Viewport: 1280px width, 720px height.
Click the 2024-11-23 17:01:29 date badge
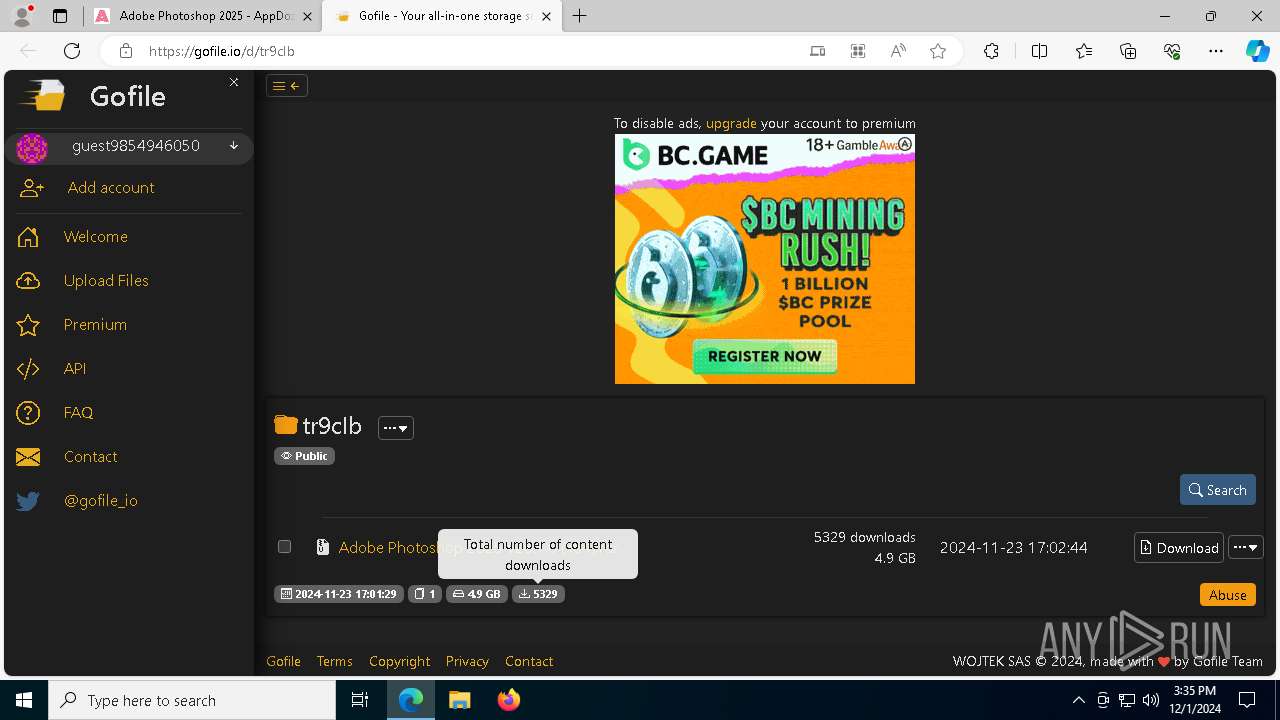(x=339, y=594)
